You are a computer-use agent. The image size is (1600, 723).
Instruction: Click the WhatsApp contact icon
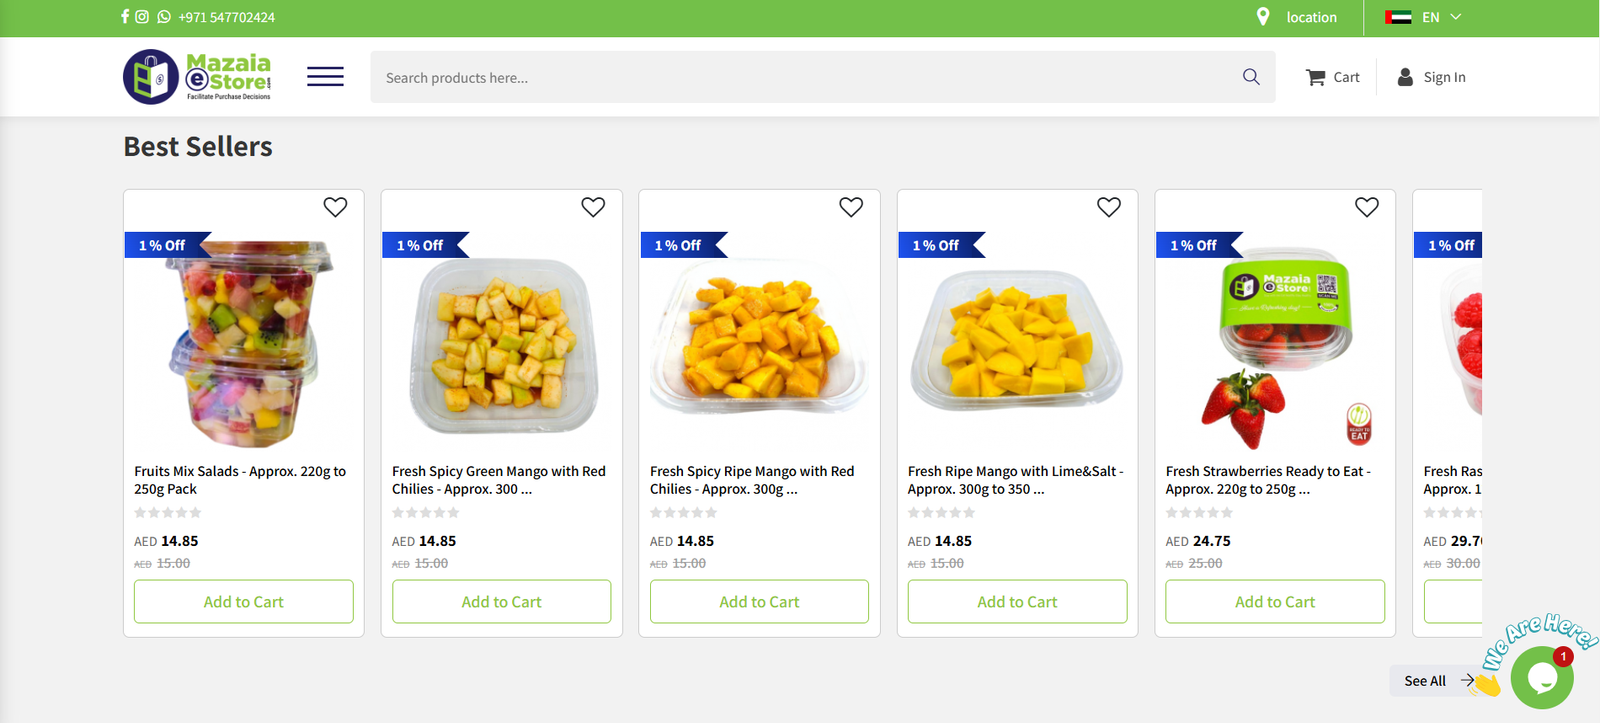tap(164, 17)
